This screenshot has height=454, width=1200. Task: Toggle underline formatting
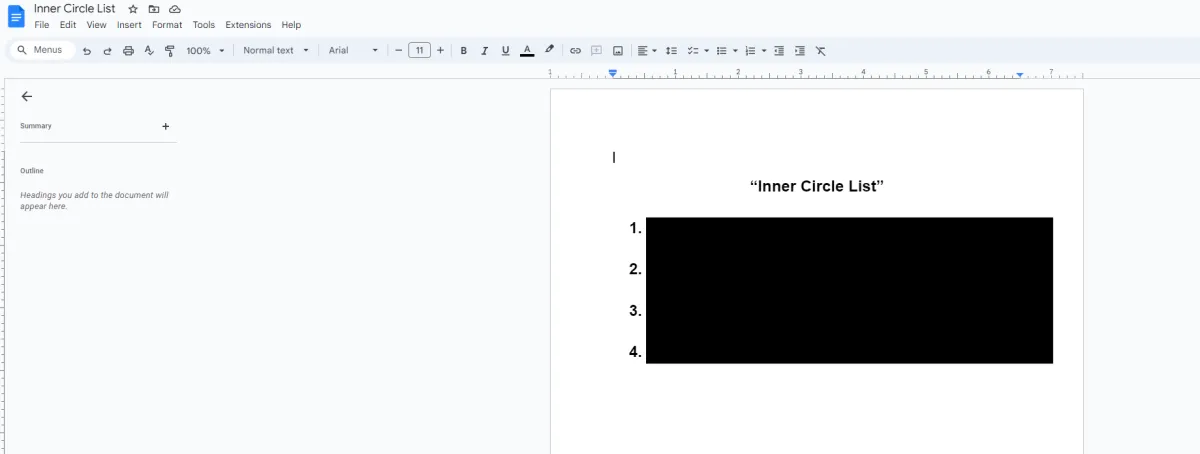coord(505,50)
